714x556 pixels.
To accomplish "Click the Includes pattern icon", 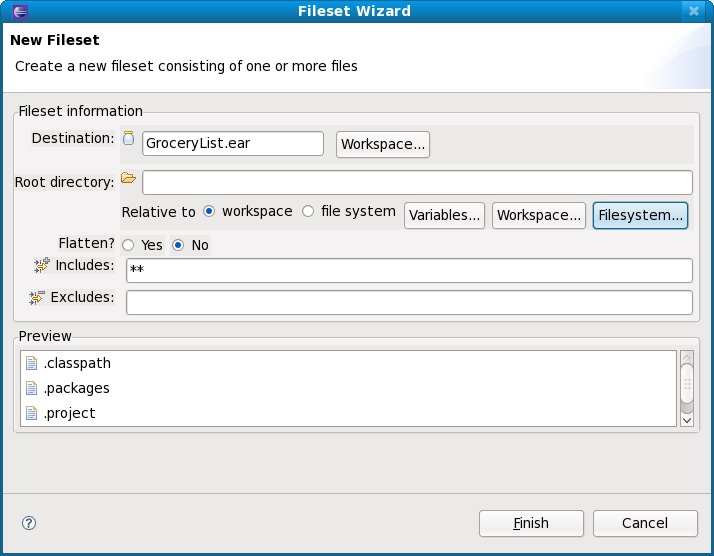I will coord(41,265).
